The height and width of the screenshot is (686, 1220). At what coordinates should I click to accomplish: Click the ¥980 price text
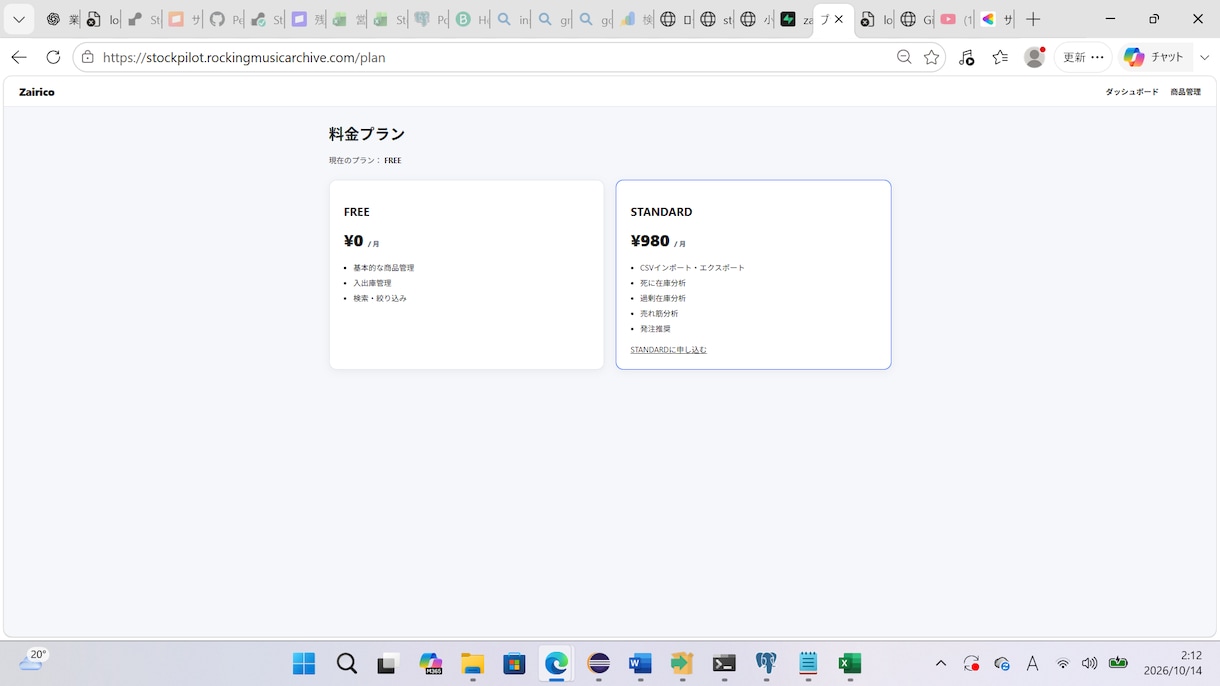point(650,241)
